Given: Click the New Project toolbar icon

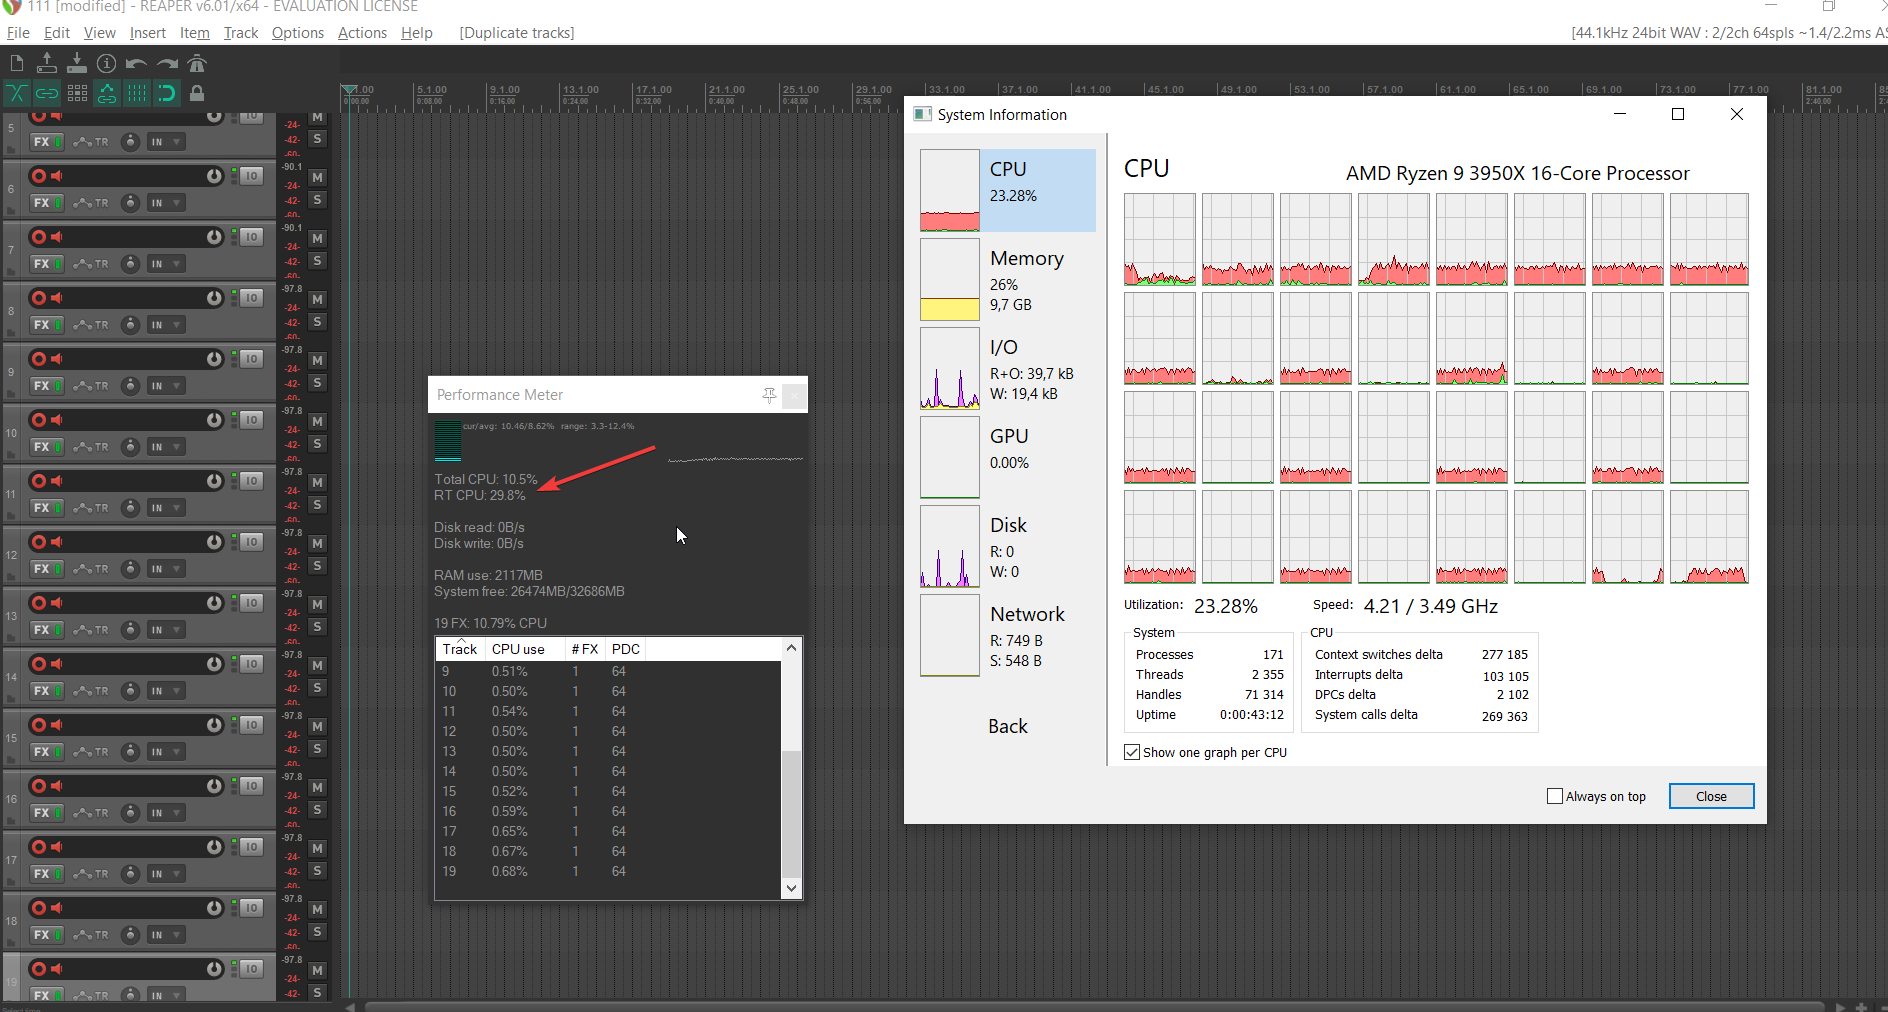Looking at the screenshot, I should [x=17, y=64].
